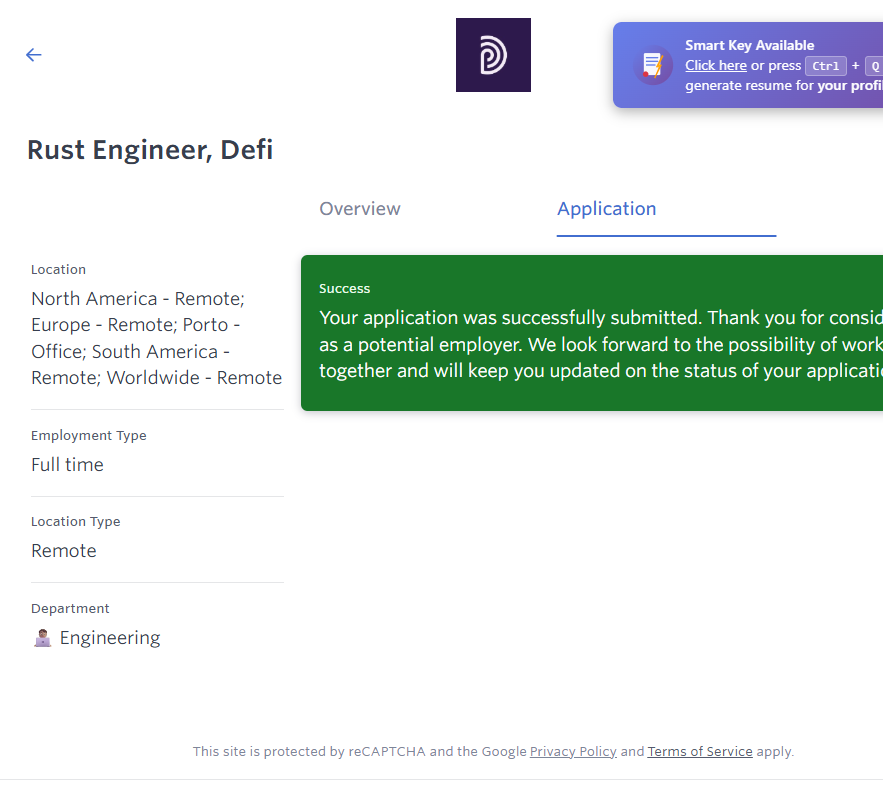Click the 'Success' banner heading

coord(345,289)
